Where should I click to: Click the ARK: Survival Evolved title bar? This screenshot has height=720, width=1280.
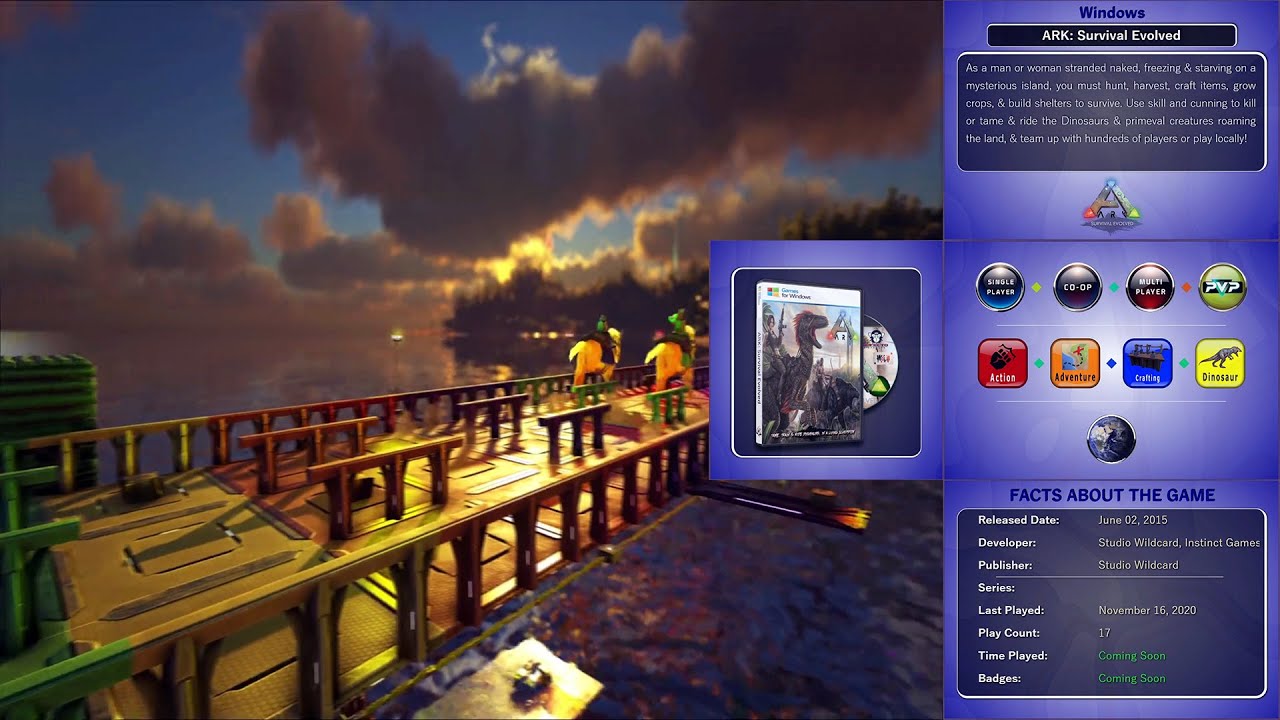(1111, 35)
